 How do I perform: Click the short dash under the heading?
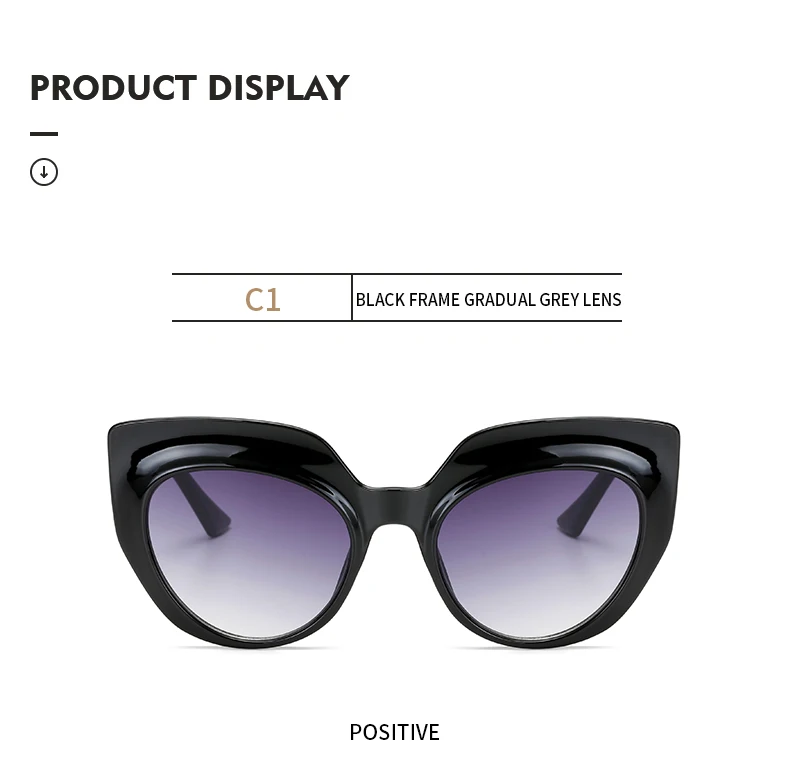(44, 134)
